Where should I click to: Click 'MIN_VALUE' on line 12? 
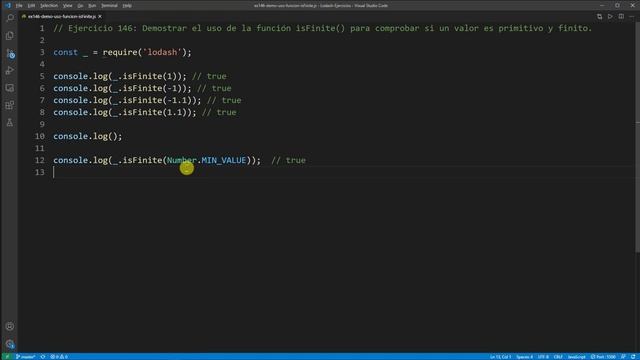(x=224, y=160)
